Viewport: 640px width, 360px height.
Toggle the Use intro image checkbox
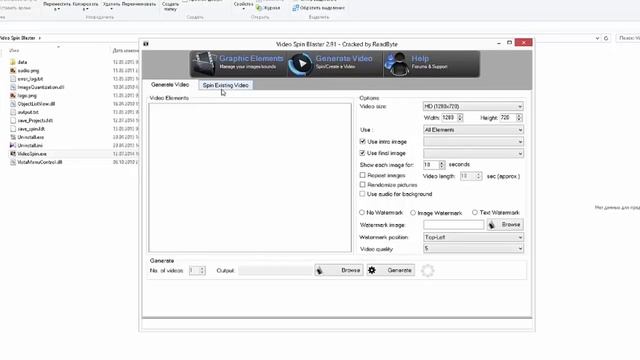click(362, 141)
